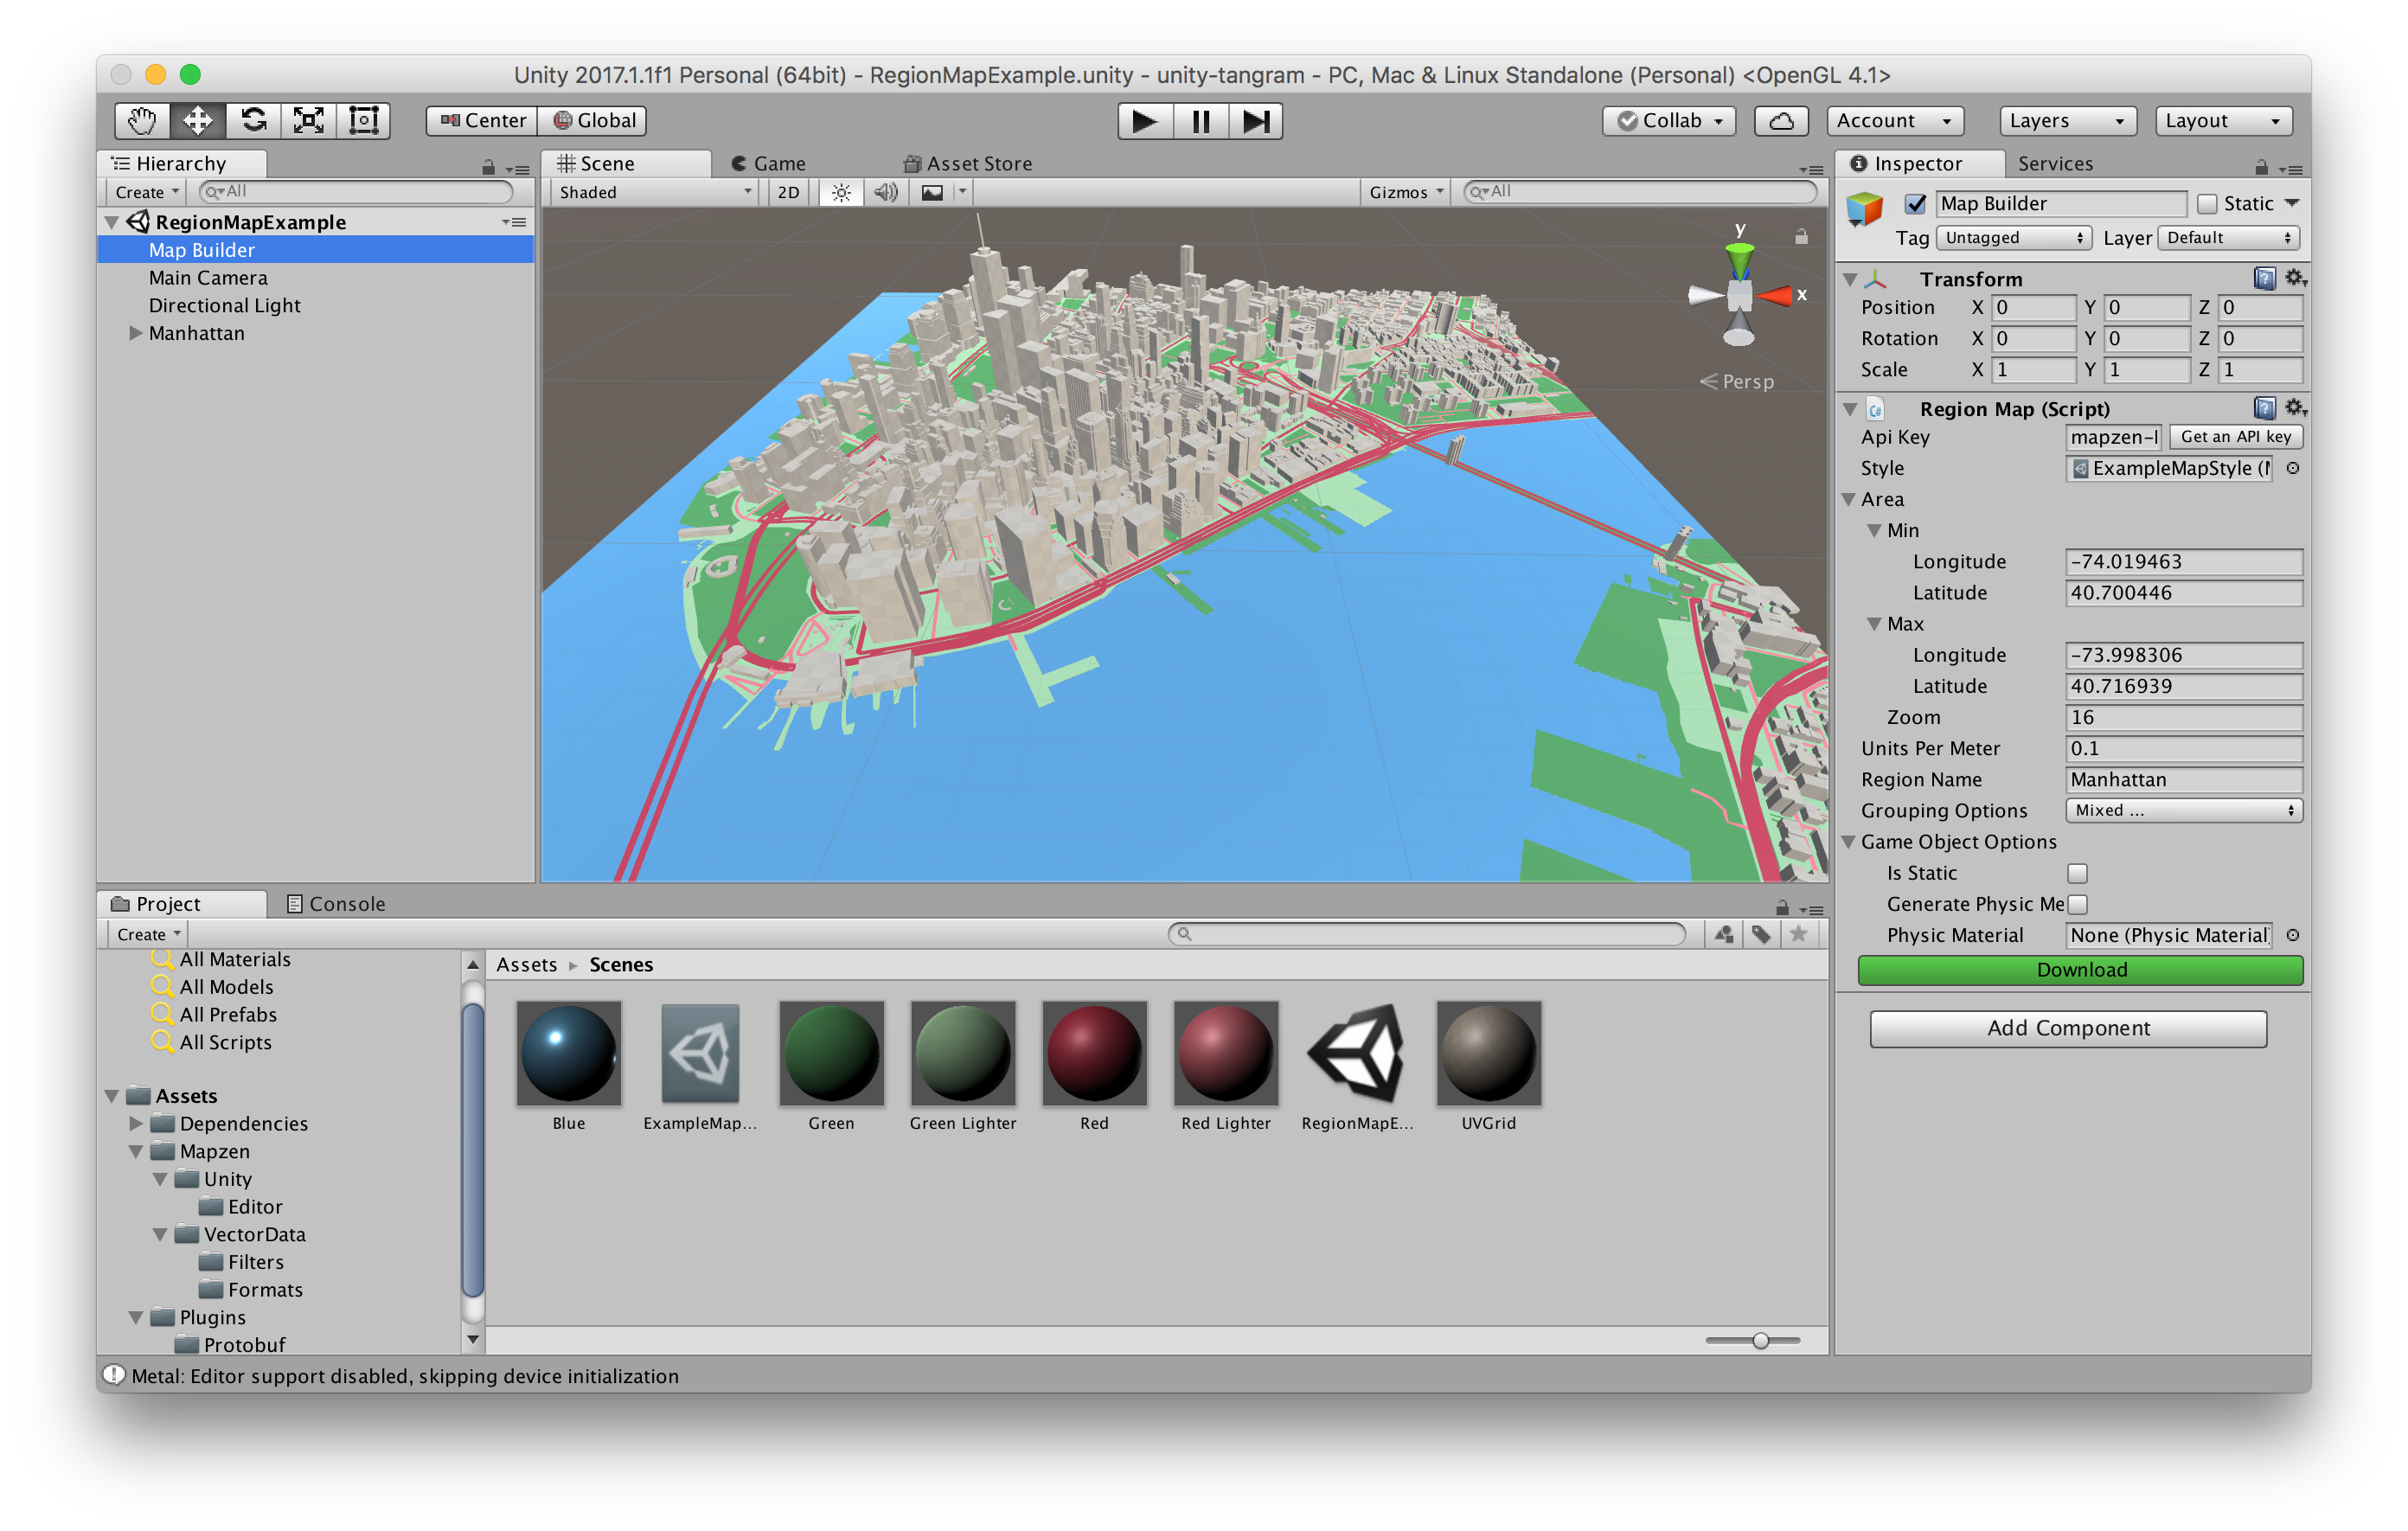Collapse the Area foldout
Viewport: 2408px width, 1531px height.
[x=1850, y=499]
